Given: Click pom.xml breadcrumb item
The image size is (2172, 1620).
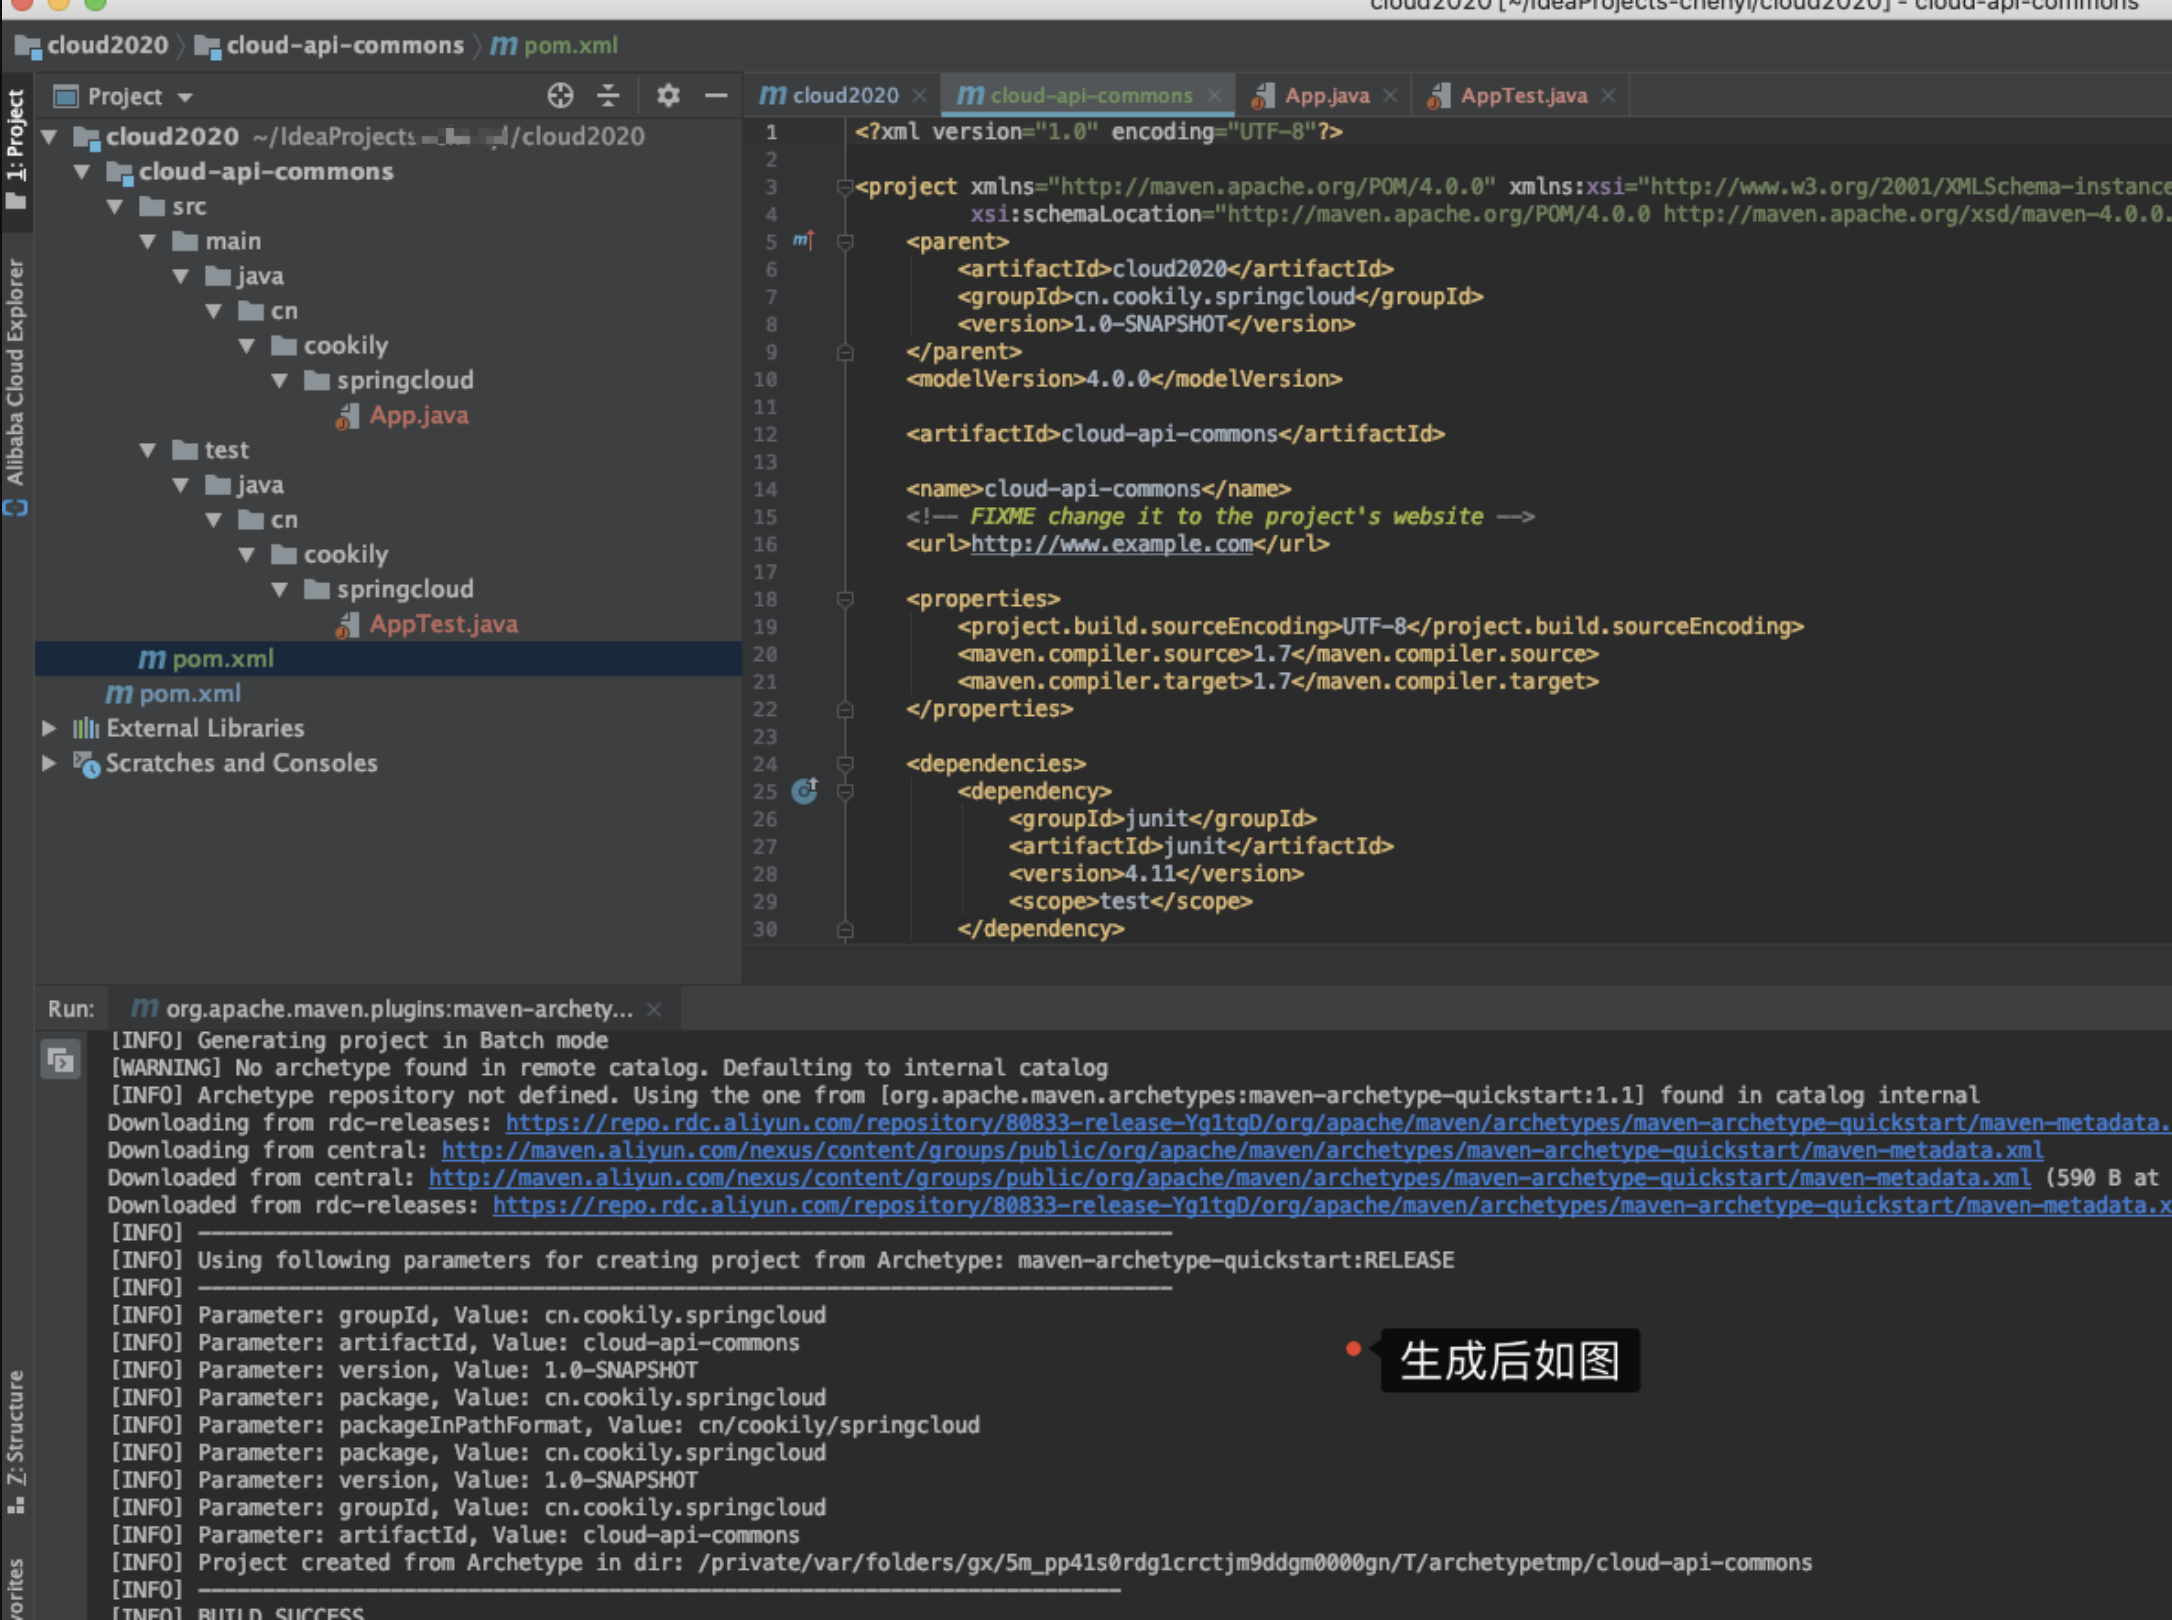Looking at the screenshot, I should pos(571,46).
